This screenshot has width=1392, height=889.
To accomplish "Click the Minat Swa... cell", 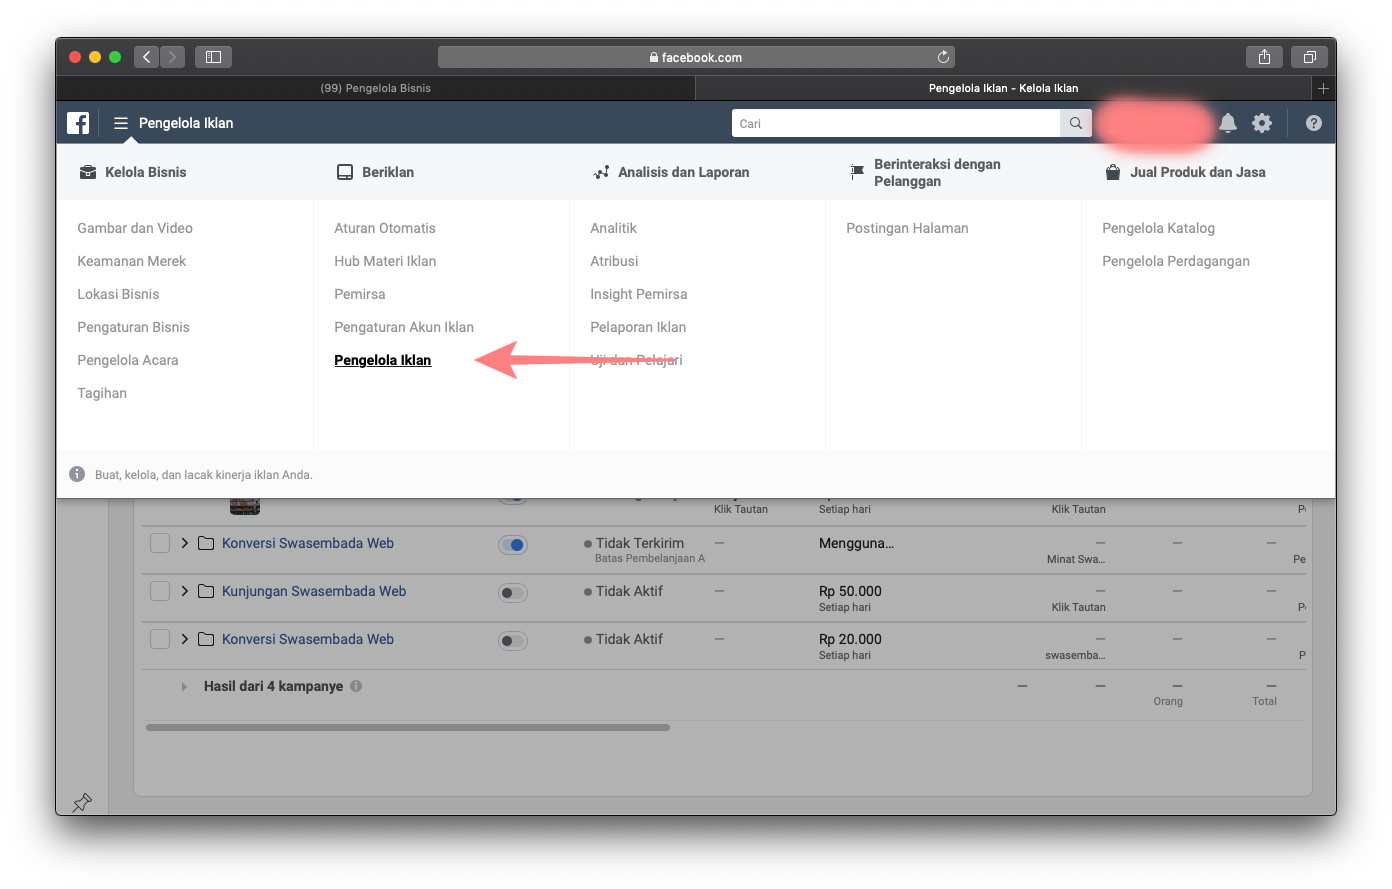I will pos(1076,559).
